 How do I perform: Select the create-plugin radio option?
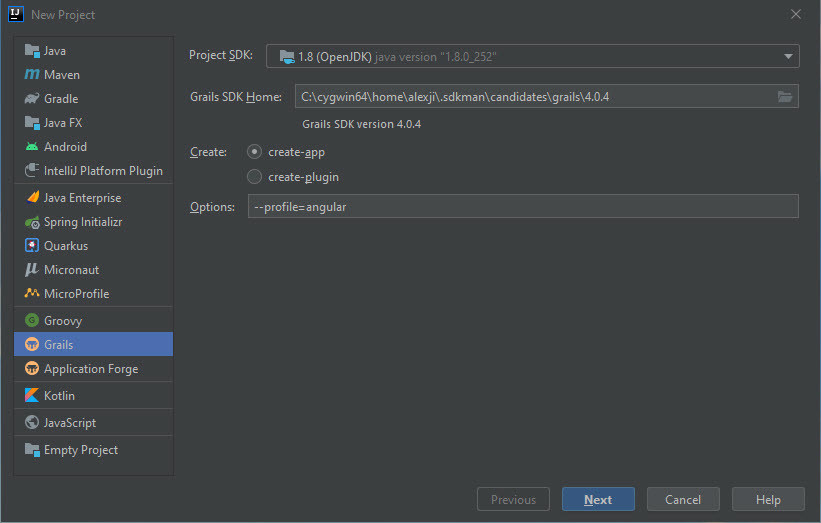pos(254,177)
